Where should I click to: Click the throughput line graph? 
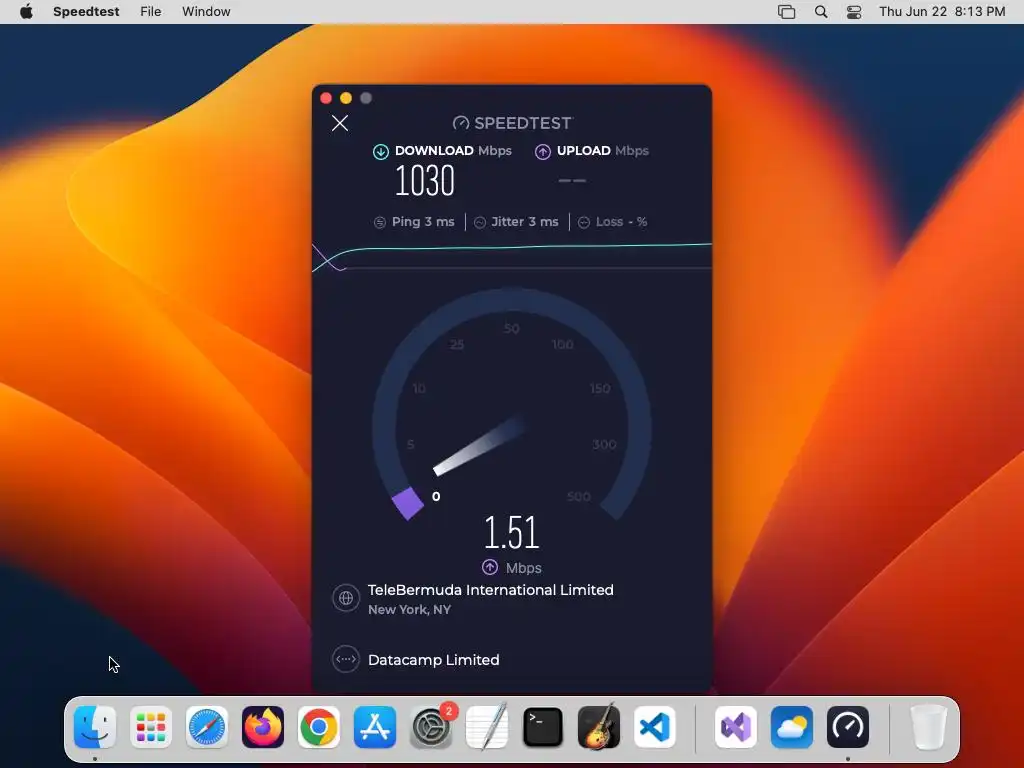511,257
